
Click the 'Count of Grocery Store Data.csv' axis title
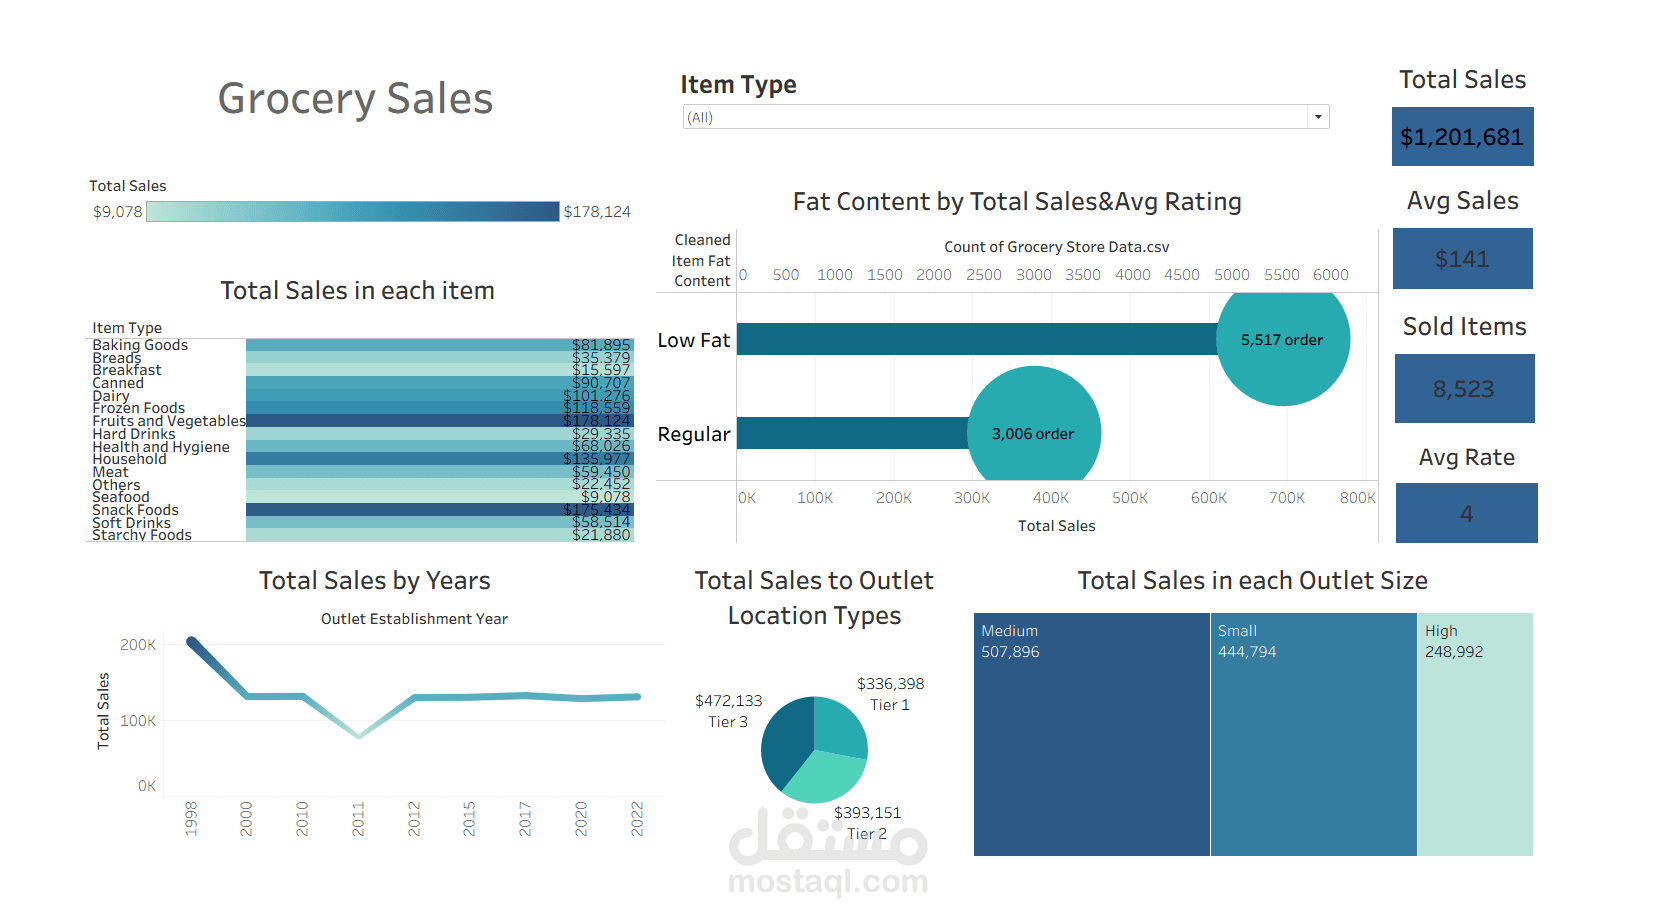(1056, 247)
